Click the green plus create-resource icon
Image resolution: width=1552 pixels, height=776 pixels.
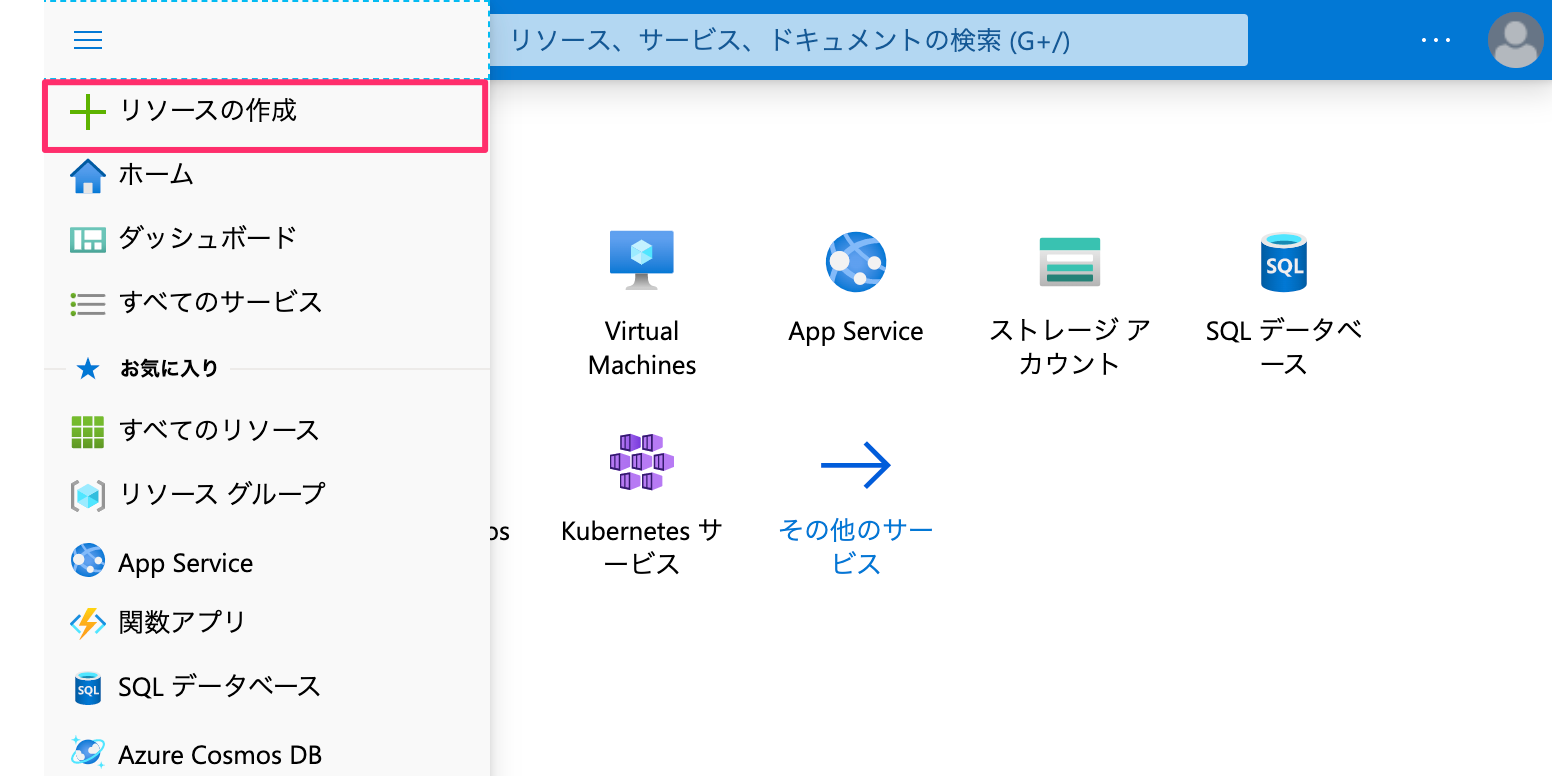(x=88, y=112)
